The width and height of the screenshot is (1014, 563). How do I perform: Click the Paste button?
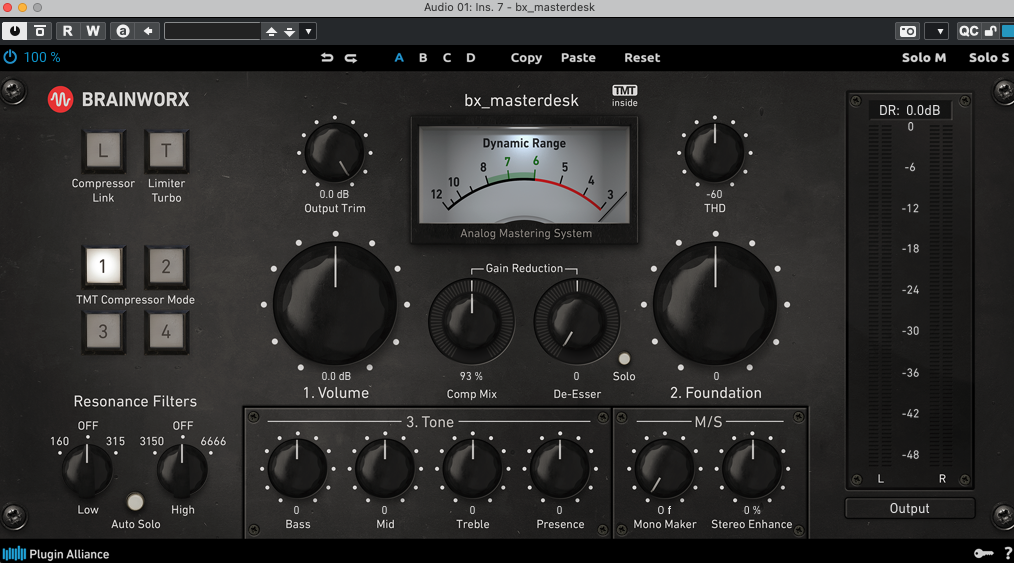click(578, 58)
